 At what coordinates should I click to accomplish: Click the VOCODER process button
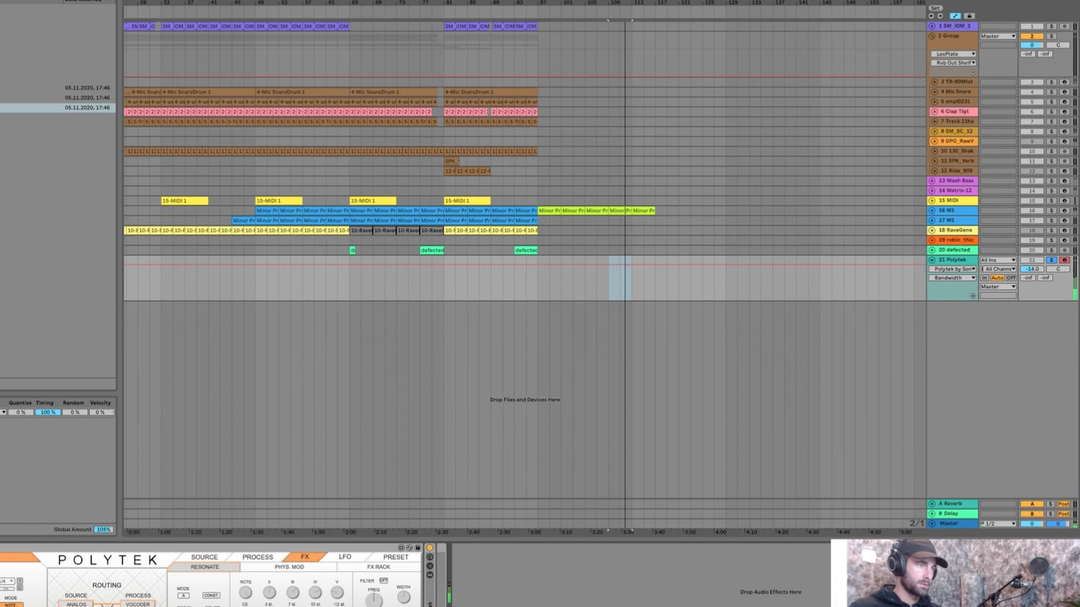click(138, 604)
